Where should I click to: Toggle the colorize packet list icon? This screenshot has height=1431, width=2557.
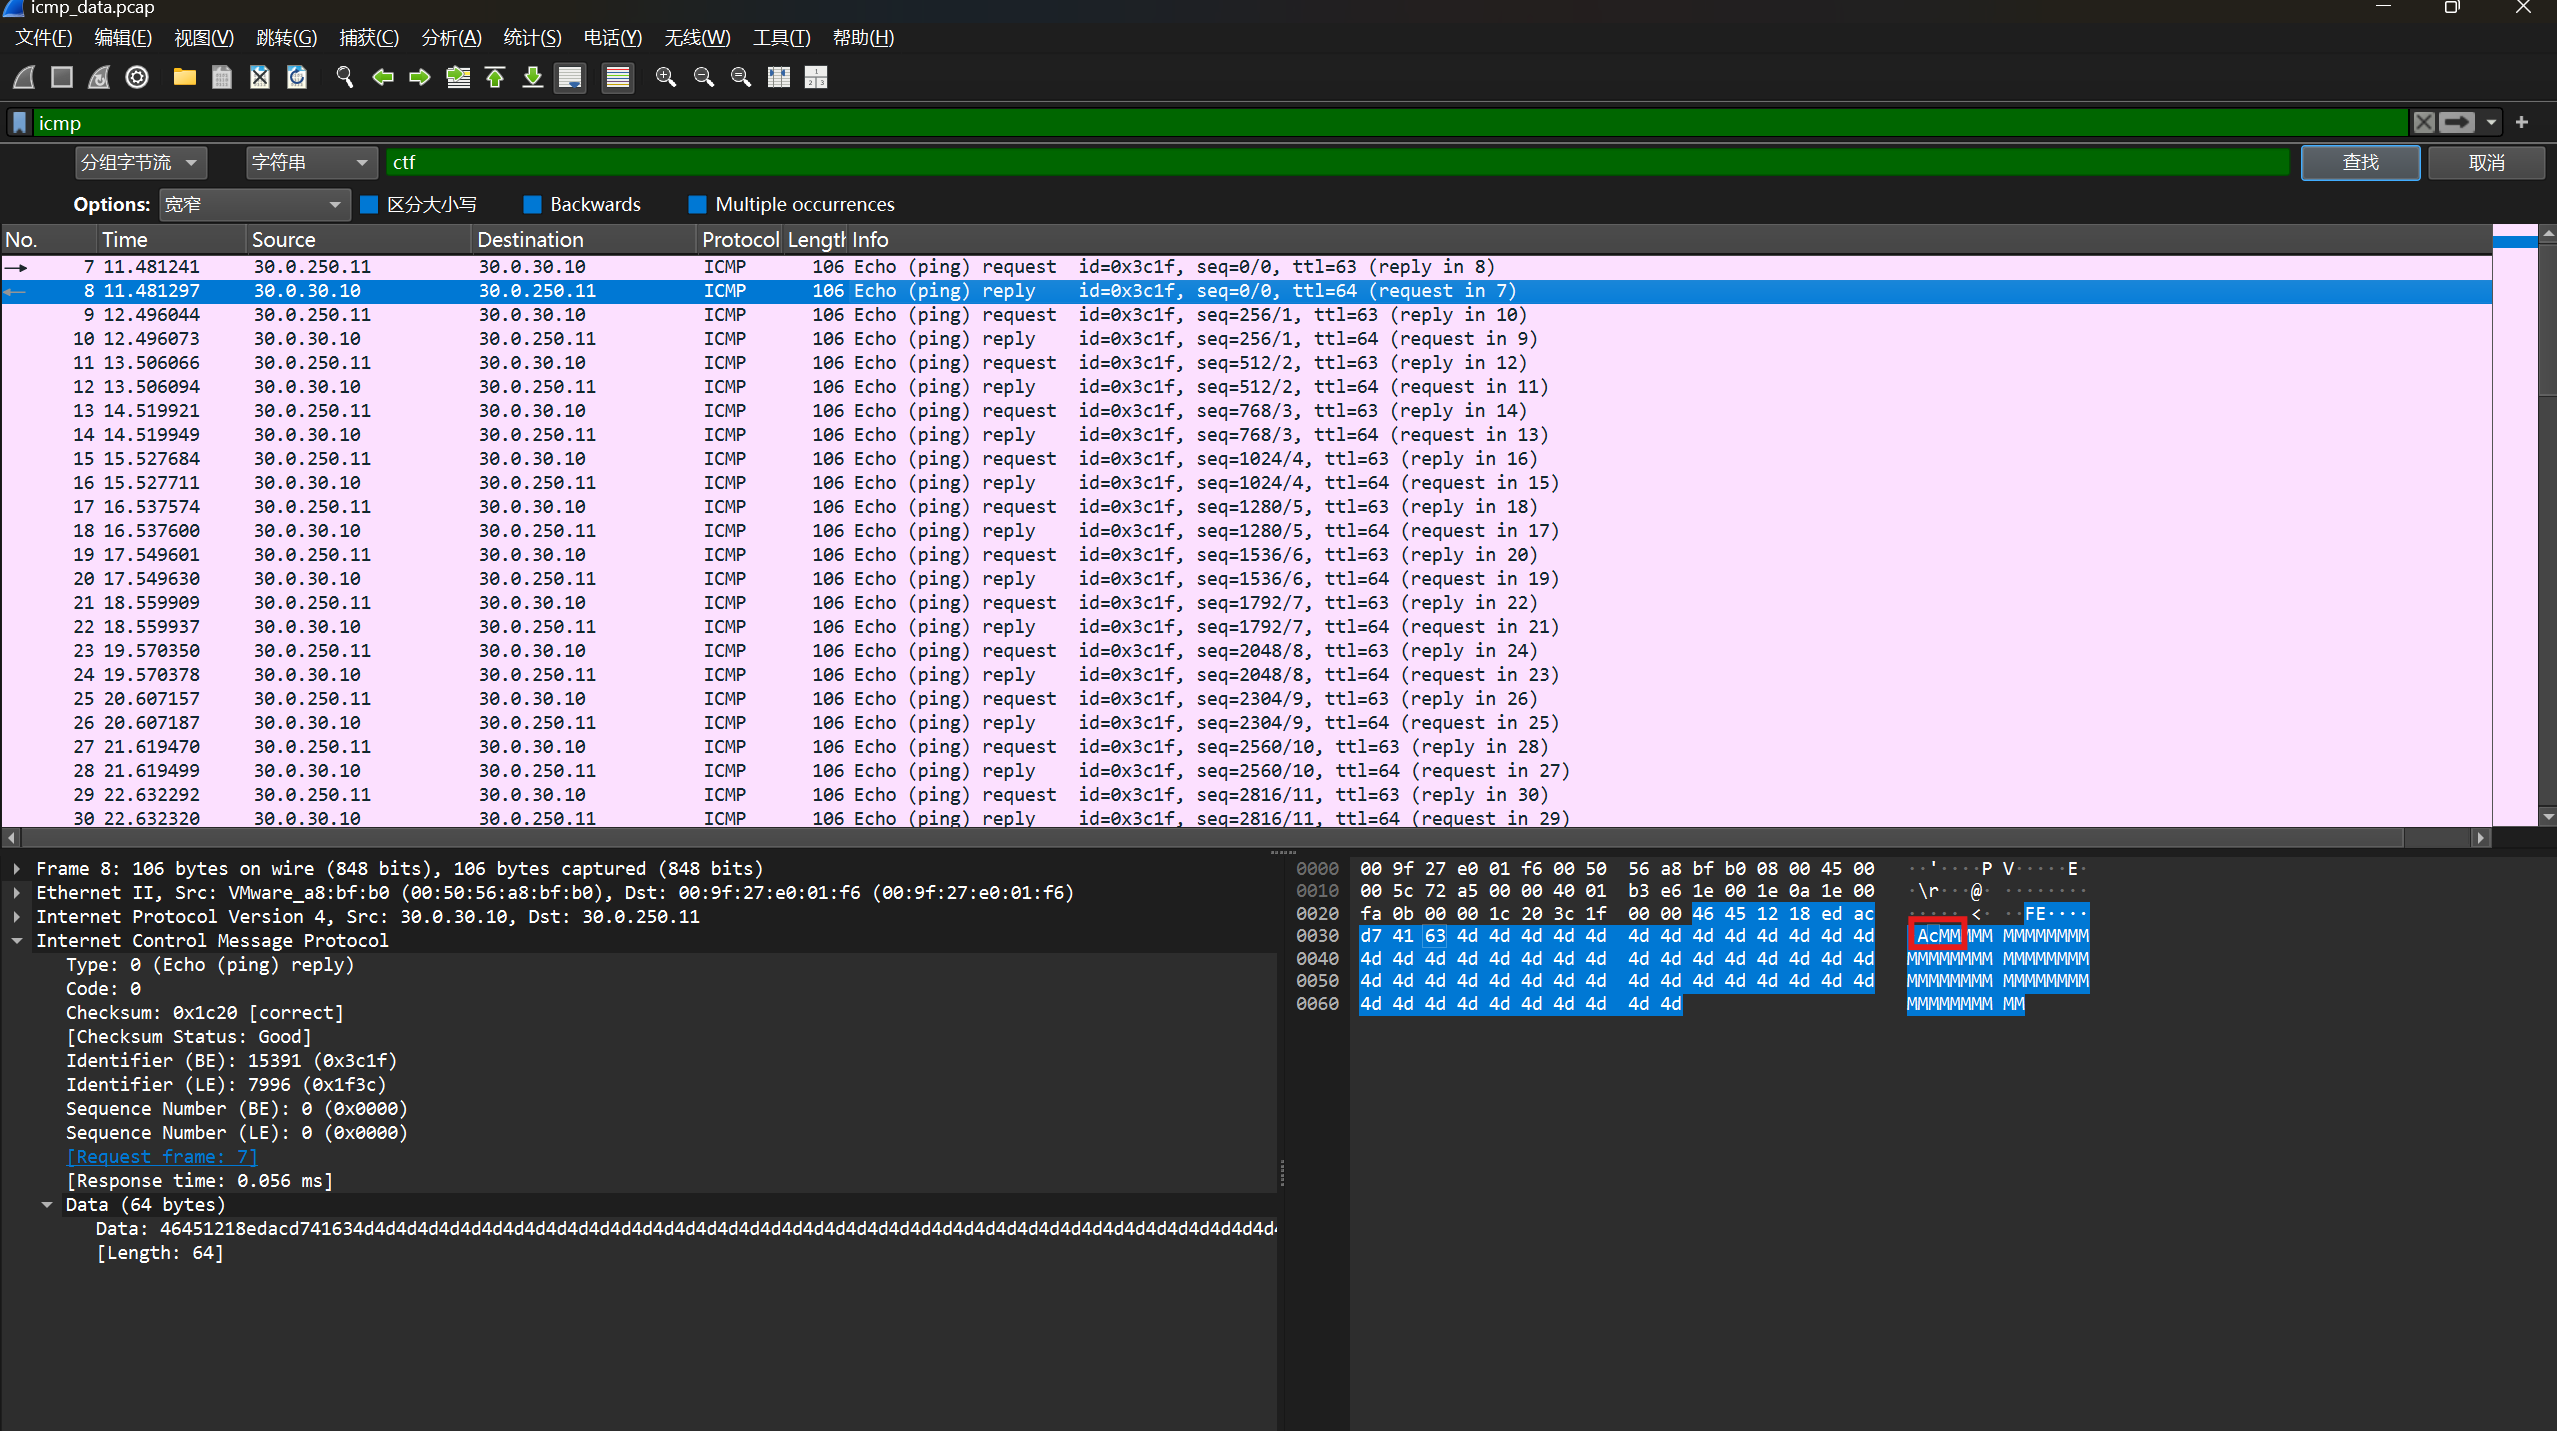[x=618, y=77]
